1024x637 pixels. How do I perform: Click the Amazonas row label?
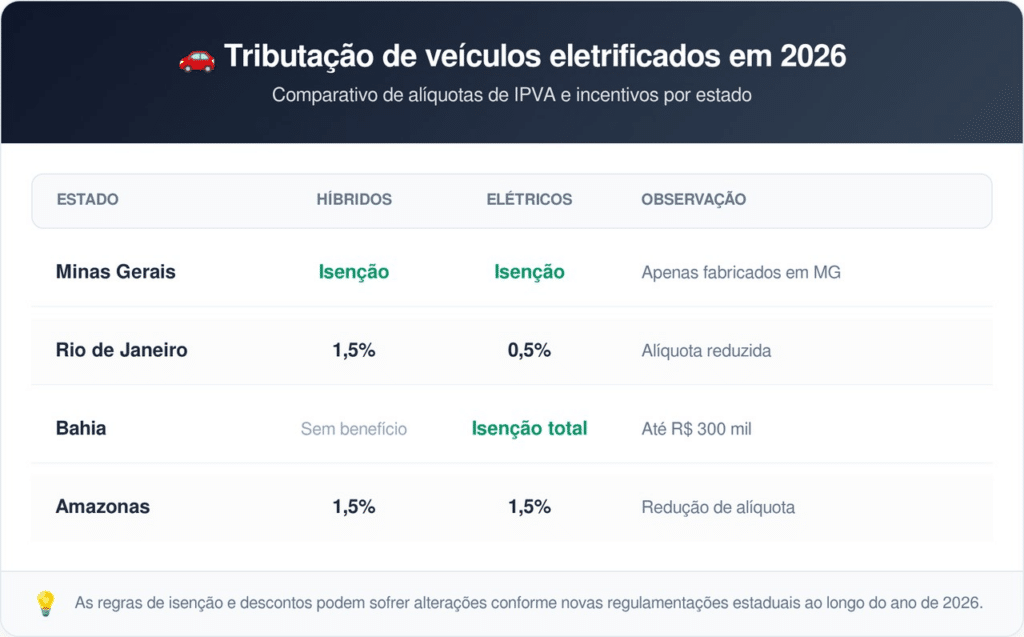pos(103,507)
